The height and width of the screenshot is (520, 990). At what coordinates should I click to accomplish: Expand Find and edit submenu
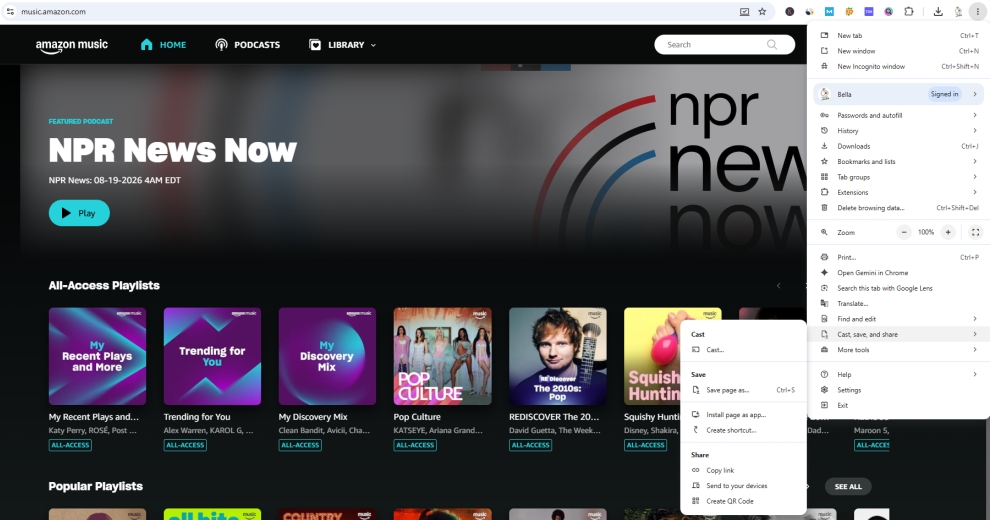(x=898, y=319)
